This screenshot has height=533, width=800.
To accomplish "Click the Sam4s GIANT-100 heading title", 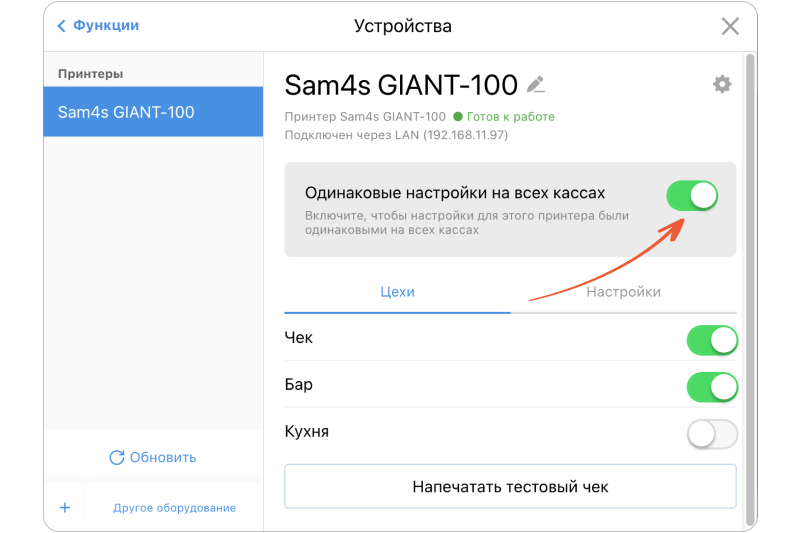I will 401,85.
